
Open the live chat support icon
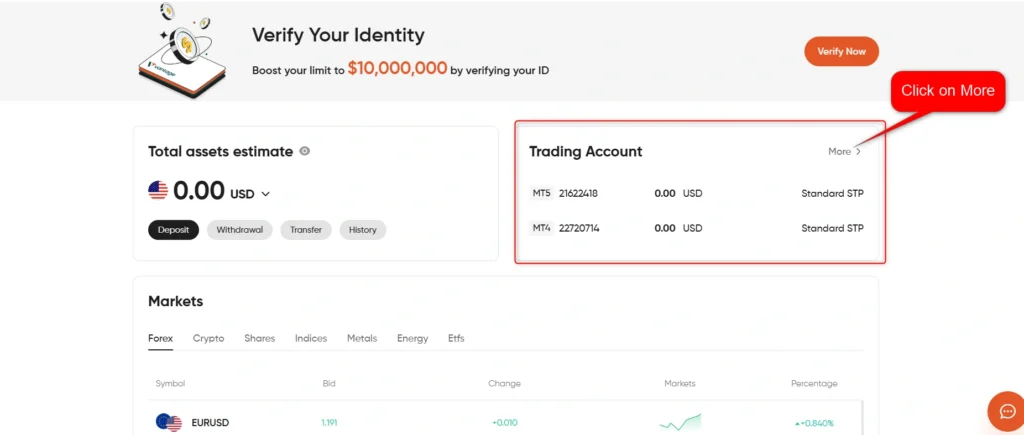(x=1006, y=411)
